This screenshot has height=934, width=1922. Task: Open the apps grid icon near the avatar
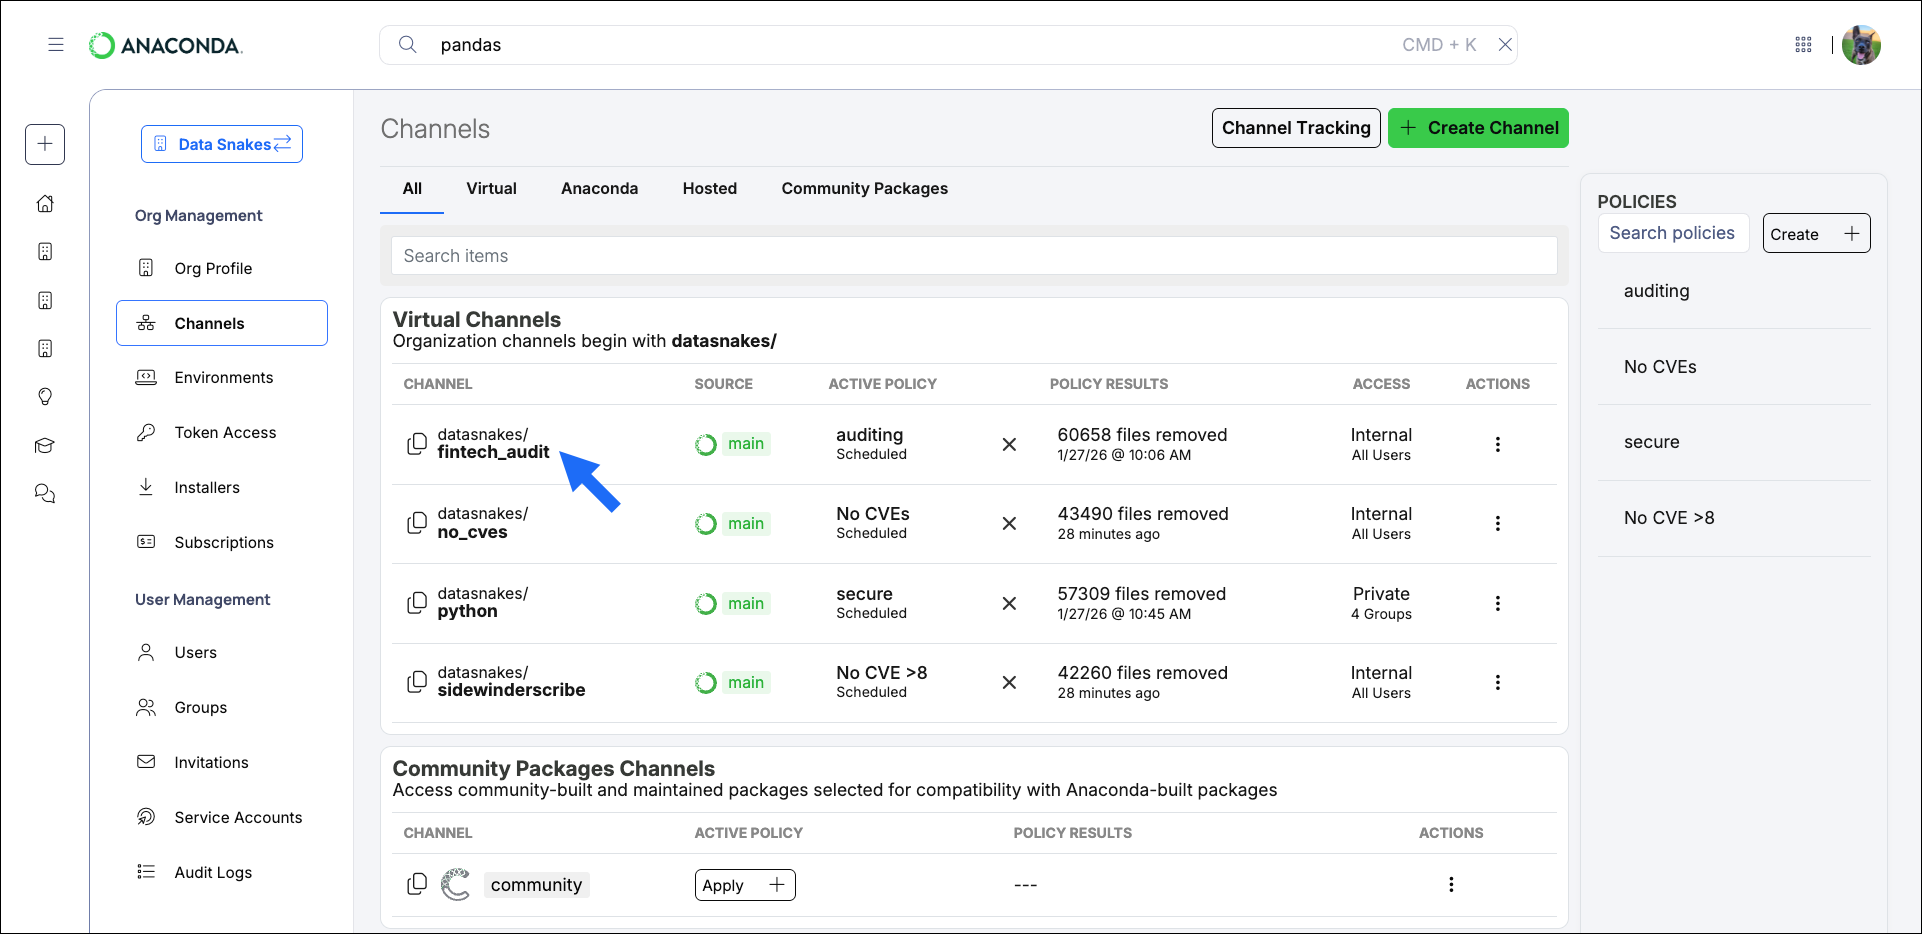tap(1803, 44)
